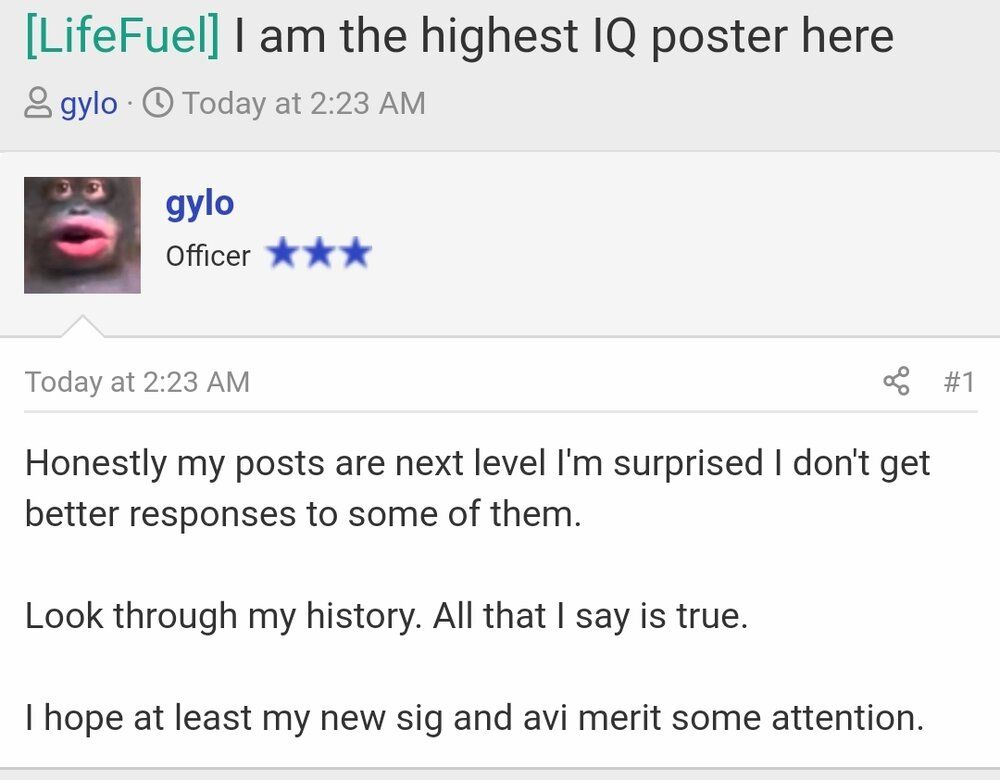Share the post using the share icon
This screenshot has height=780, width=1000.
point(896,381)
